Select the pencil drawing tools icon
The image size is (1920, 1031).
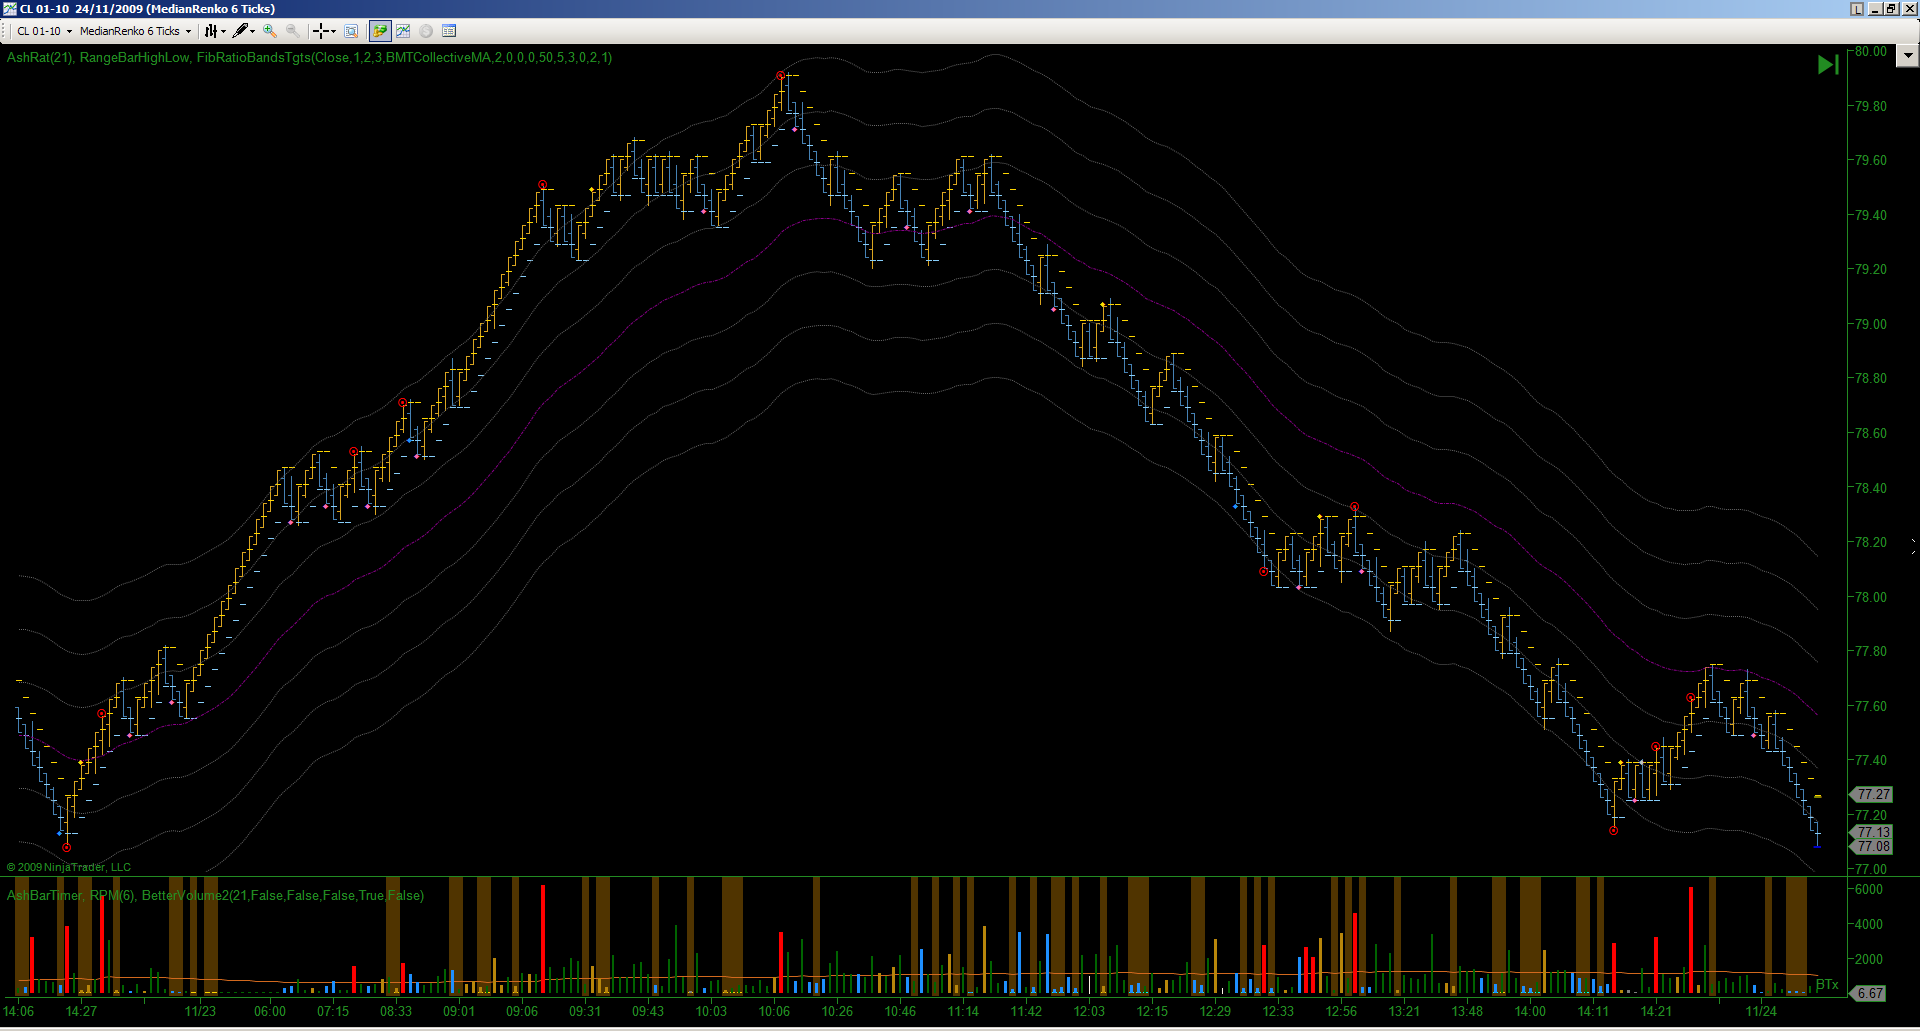[241, 31]
